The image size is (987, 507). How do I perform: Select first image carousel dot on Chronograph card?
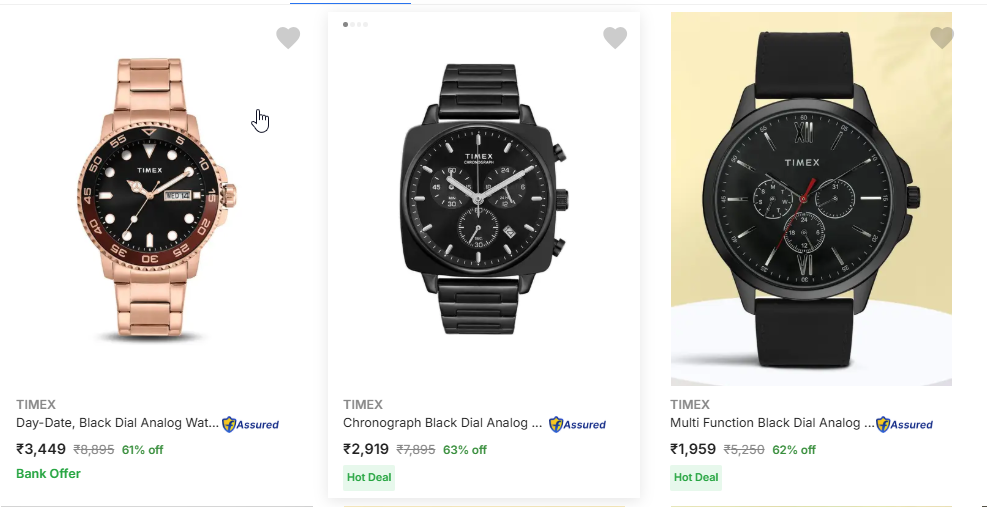click(x=346, y=24)
